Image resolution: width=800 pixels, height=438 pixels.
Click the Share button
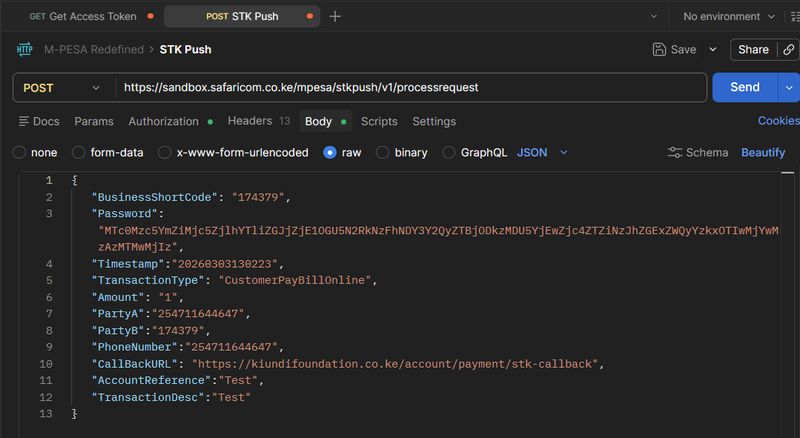pos(753,50)
